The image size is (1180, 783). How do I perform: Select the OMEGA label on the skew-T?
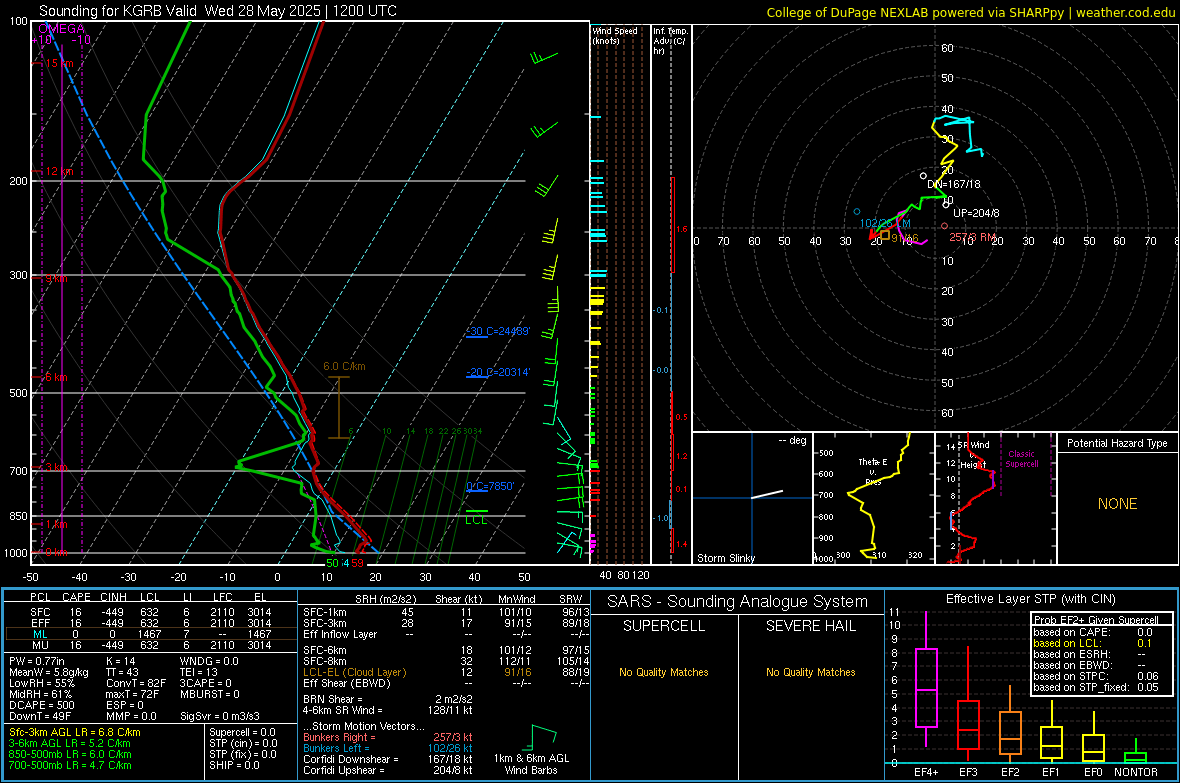(x=61, y=29)
